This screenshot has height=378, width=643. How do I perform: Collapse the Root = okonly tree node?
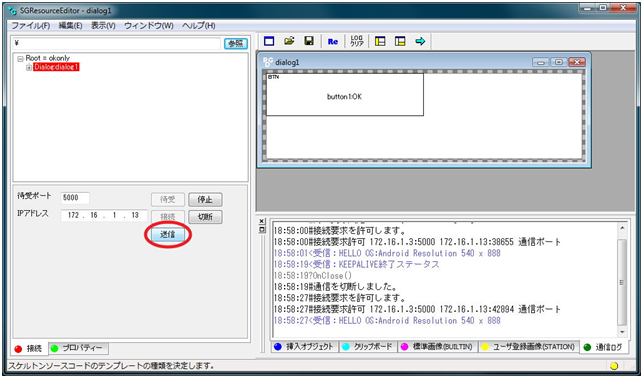pos(20,59)
